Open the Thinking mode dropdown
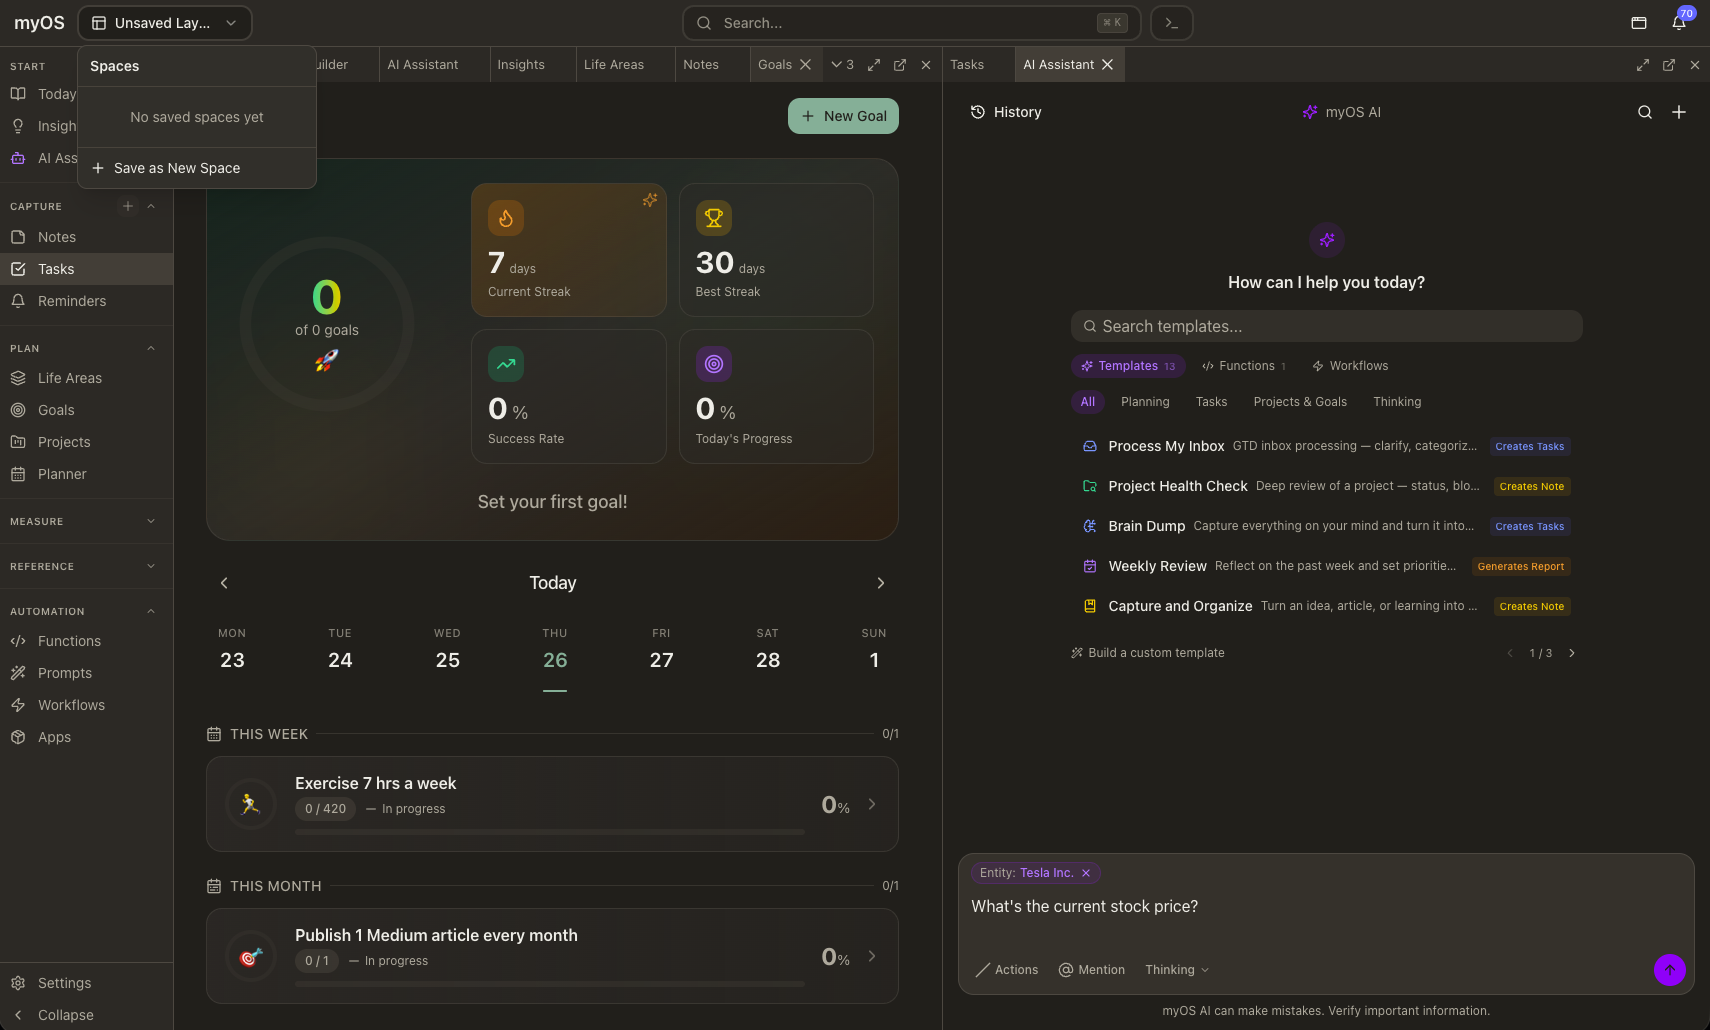Viewport: 1710px width, 1030px height. (1176, 970)
